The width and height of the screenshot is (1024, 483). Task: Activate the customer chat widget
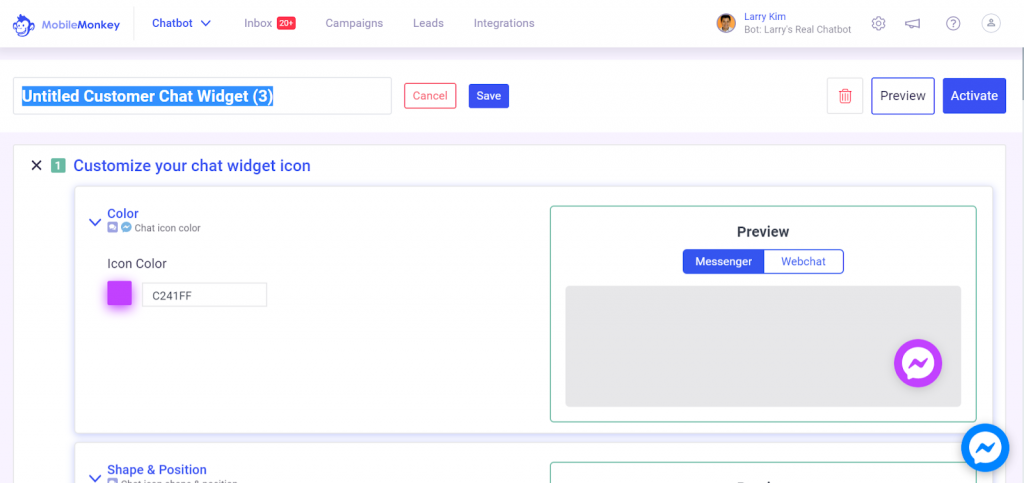tap(974, 96)
